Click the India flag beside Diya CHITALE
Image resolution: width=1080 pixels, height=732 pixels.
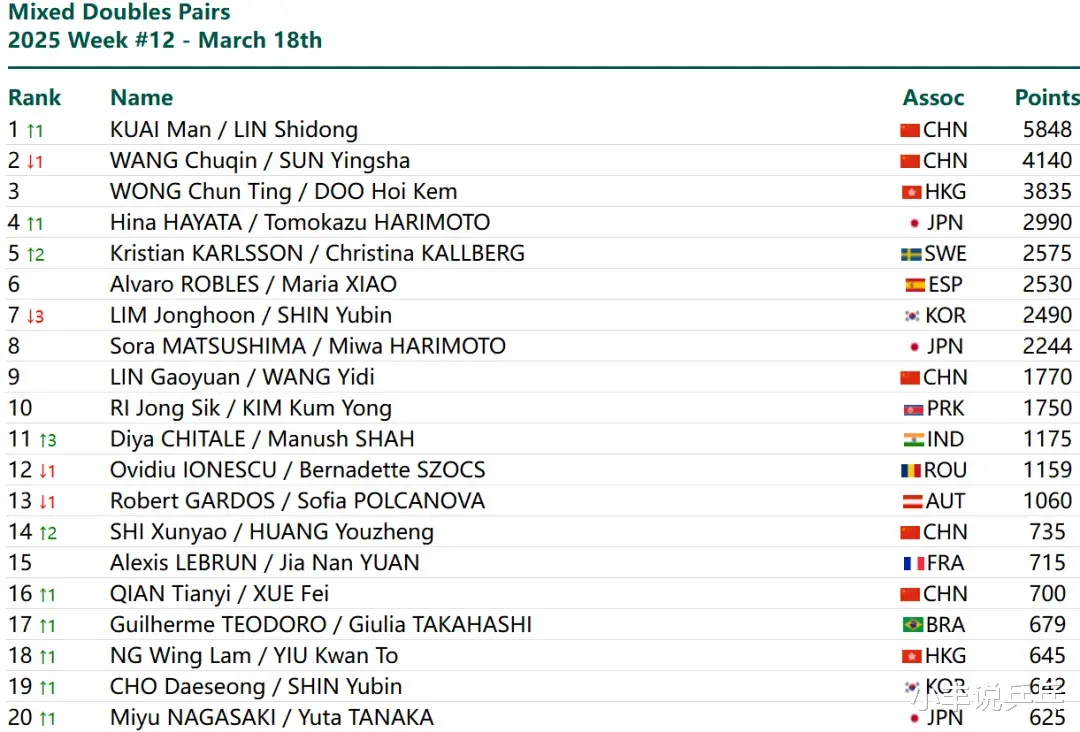[x=914, y=439]
